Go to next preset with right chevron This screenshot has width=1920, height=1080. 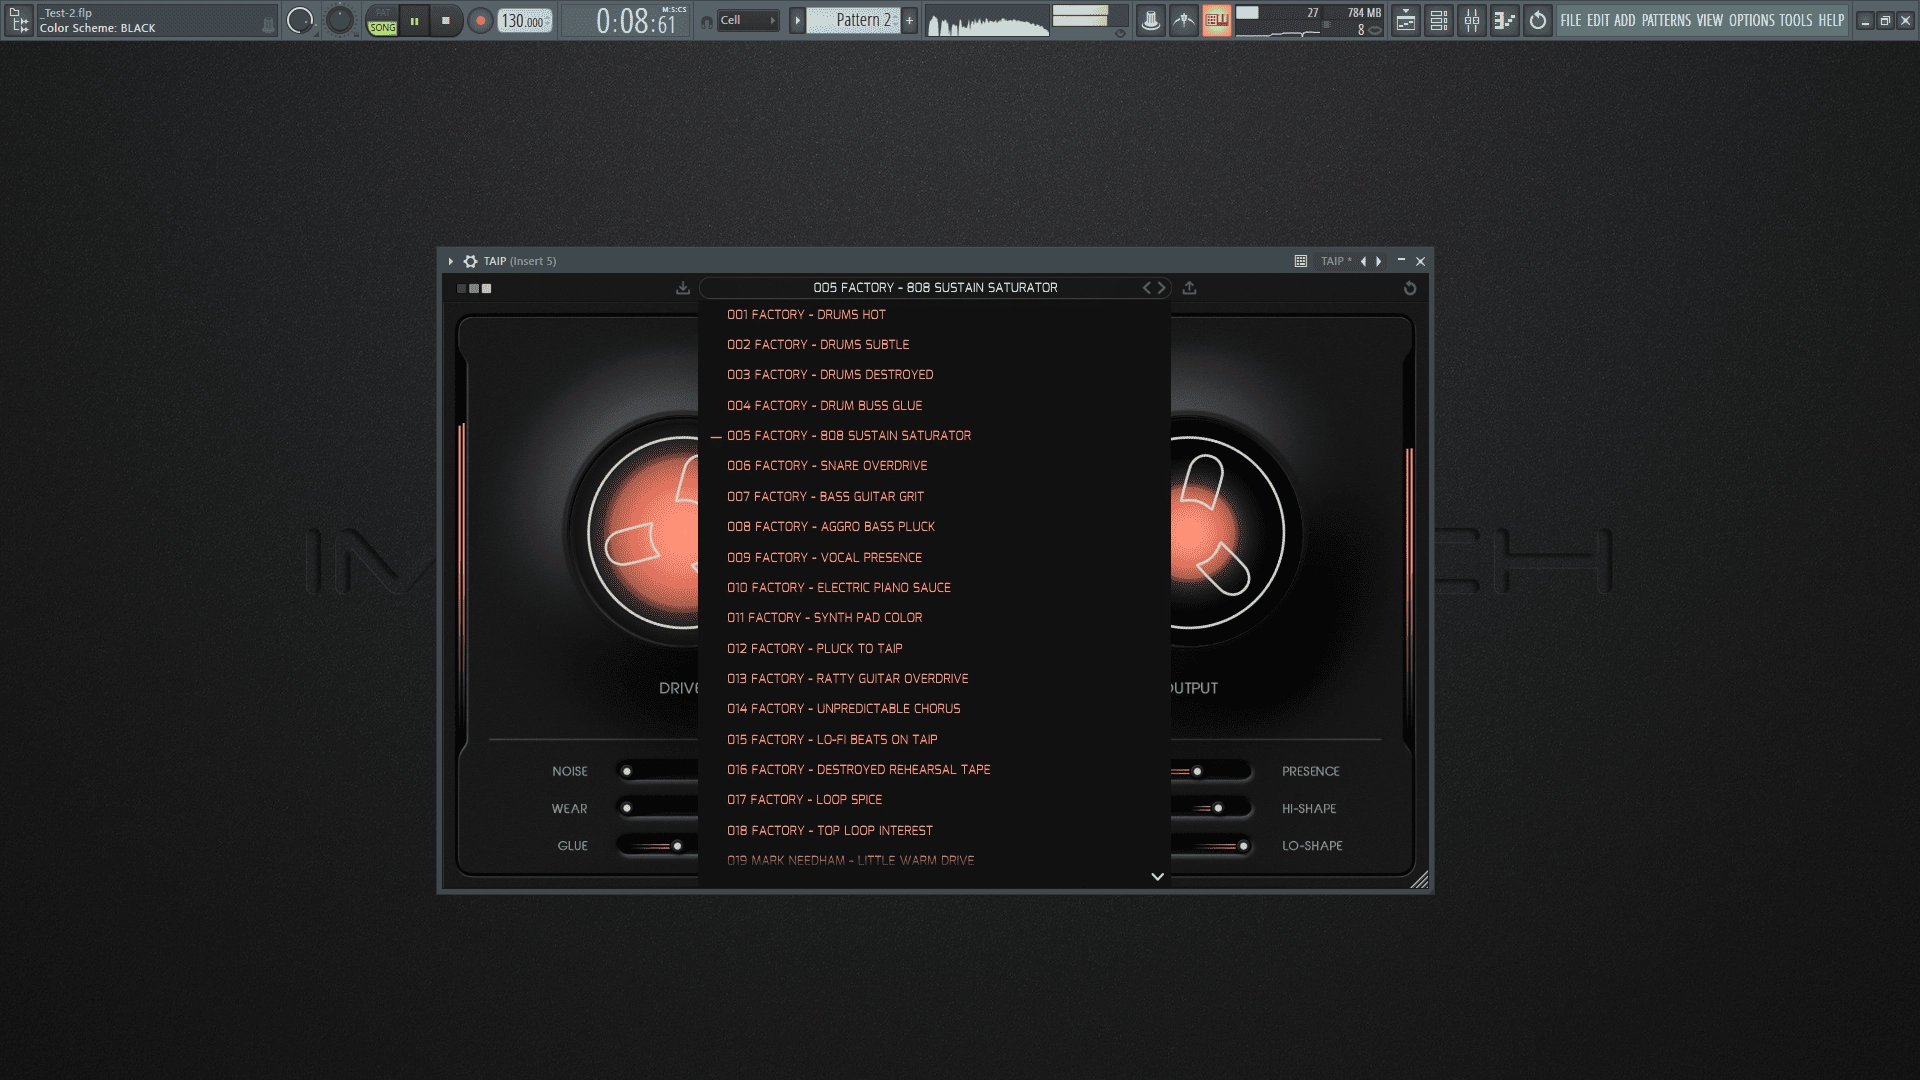coord(1162,288)
